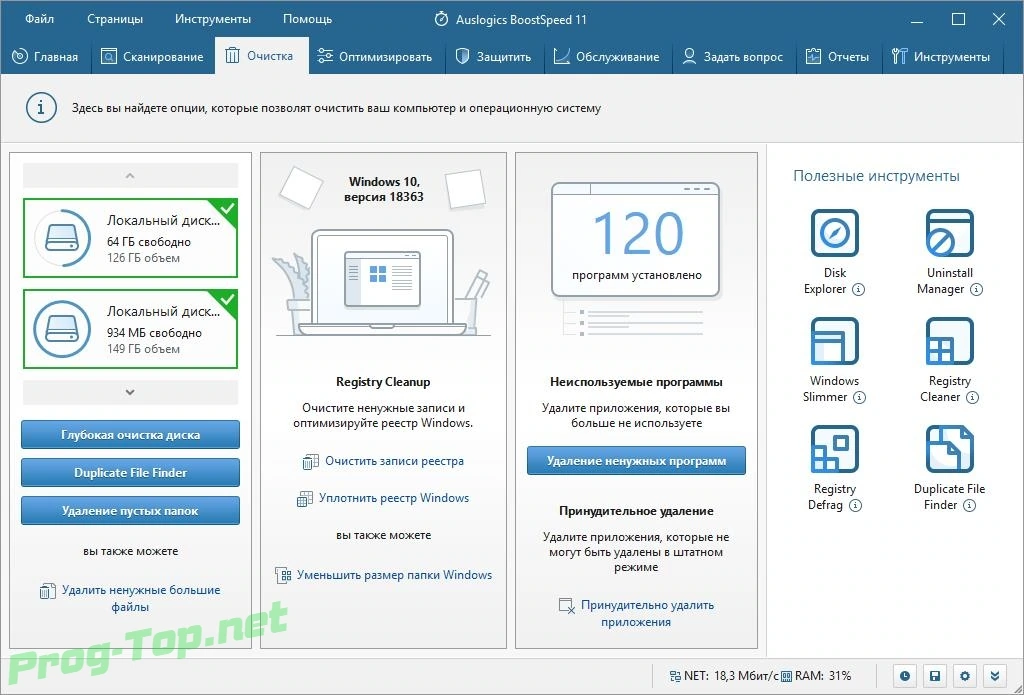The image size is (1024, 695).
Task: Toggle 64 GB free local disk selection
Action: click(x=131, y=238)
